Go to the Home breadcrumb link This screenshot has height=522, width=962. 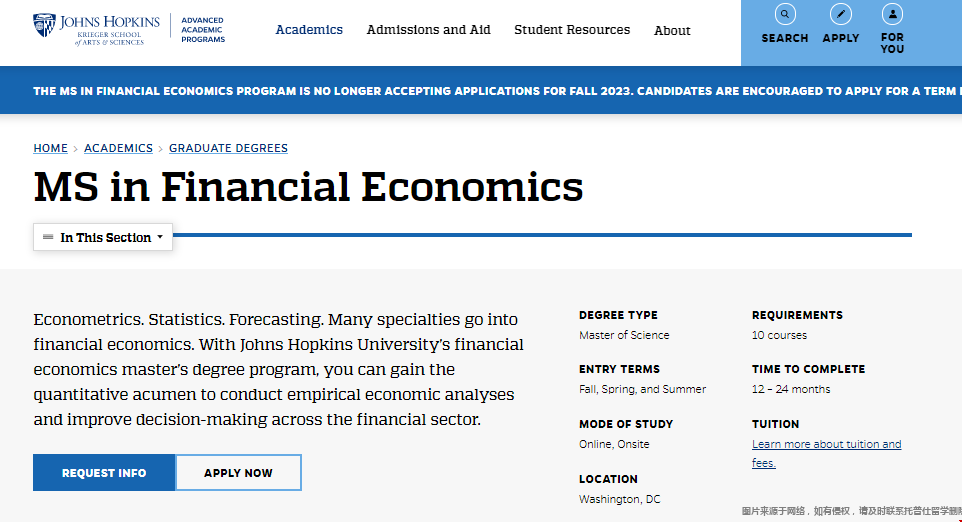pyautogui.click(x=50, y=148)
